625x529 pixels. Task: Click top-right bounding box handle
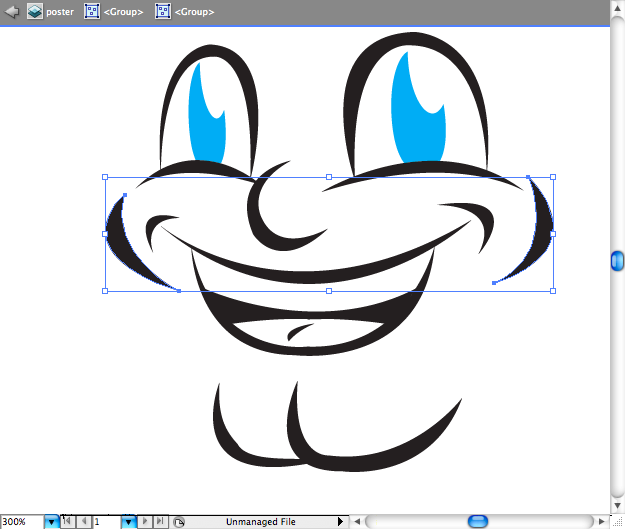pos(553,177)
